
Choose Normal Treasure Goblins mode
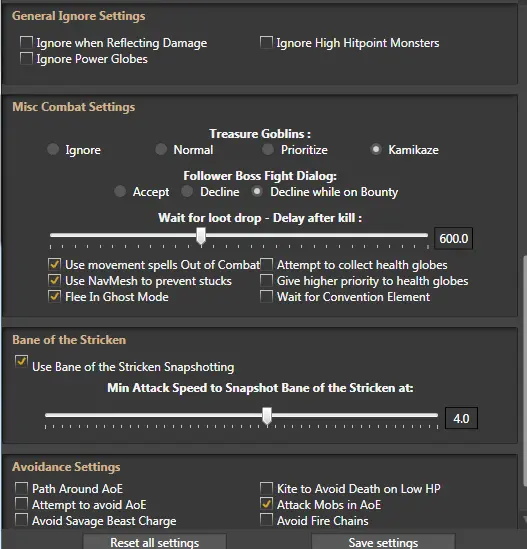coord(161,150)
